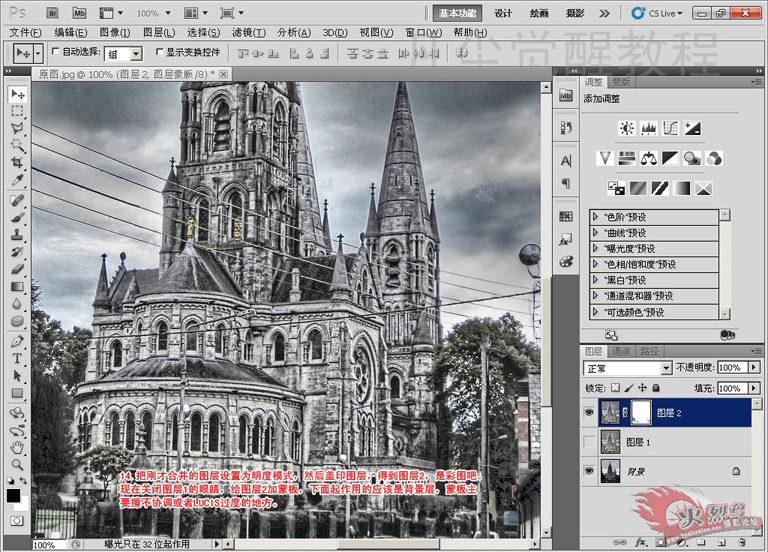Select the Gradient tool

(x=17, y=287)
